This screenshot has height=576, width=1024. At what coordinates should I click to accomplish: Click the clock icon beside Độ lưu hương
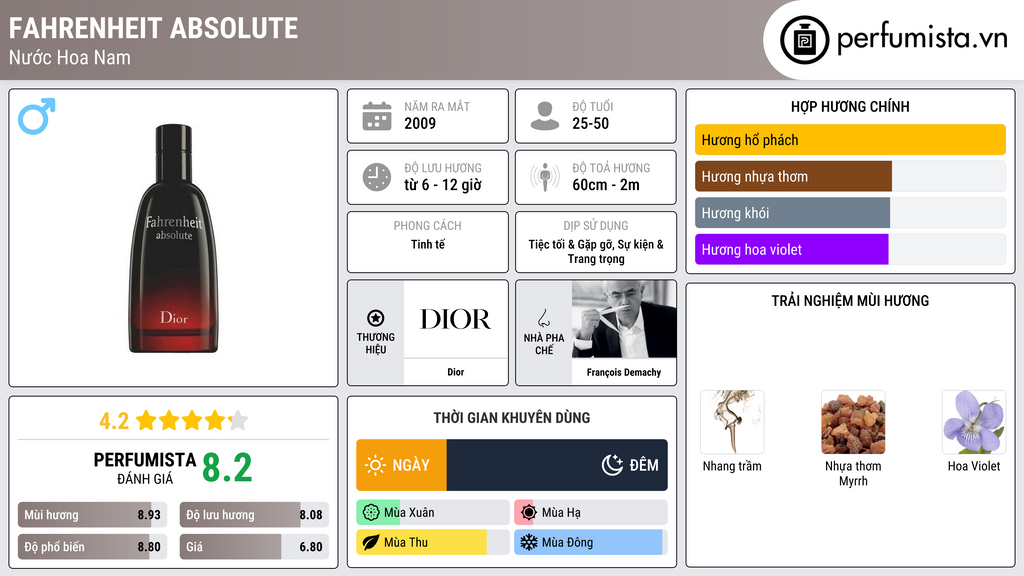coord(377,177)
